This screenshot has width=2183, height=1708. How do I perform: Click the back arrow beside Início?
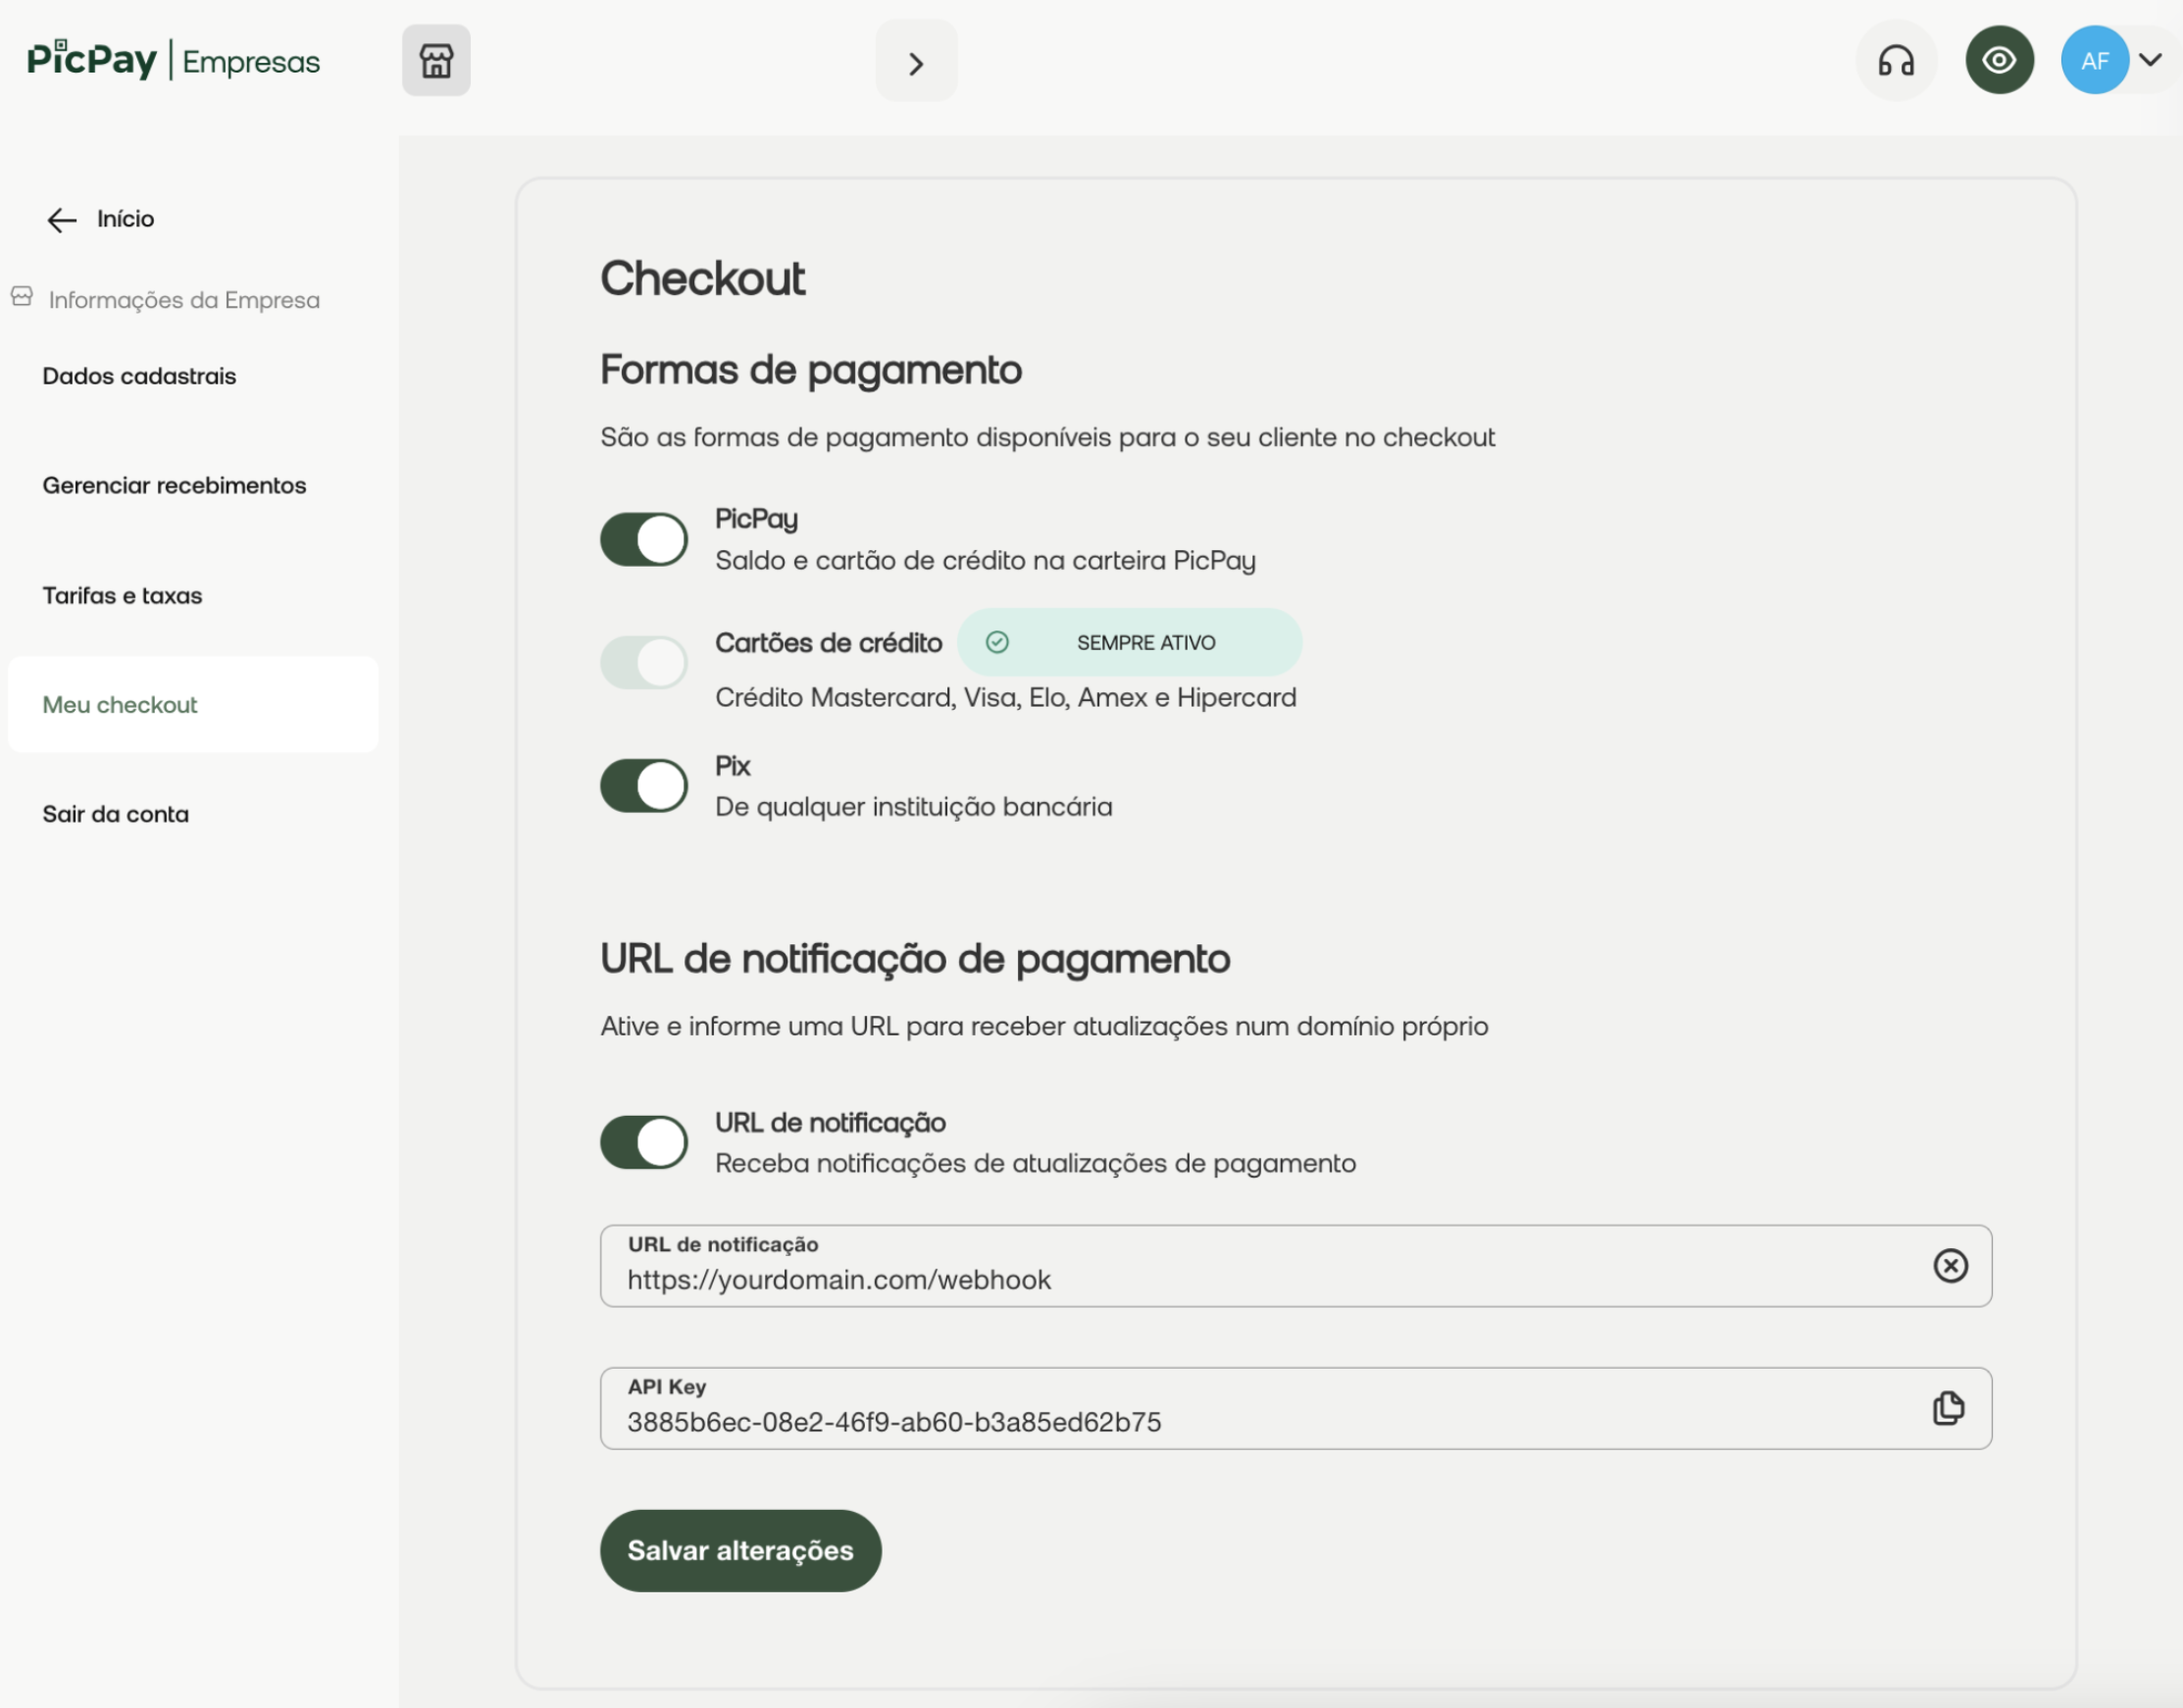coord(62,220)
